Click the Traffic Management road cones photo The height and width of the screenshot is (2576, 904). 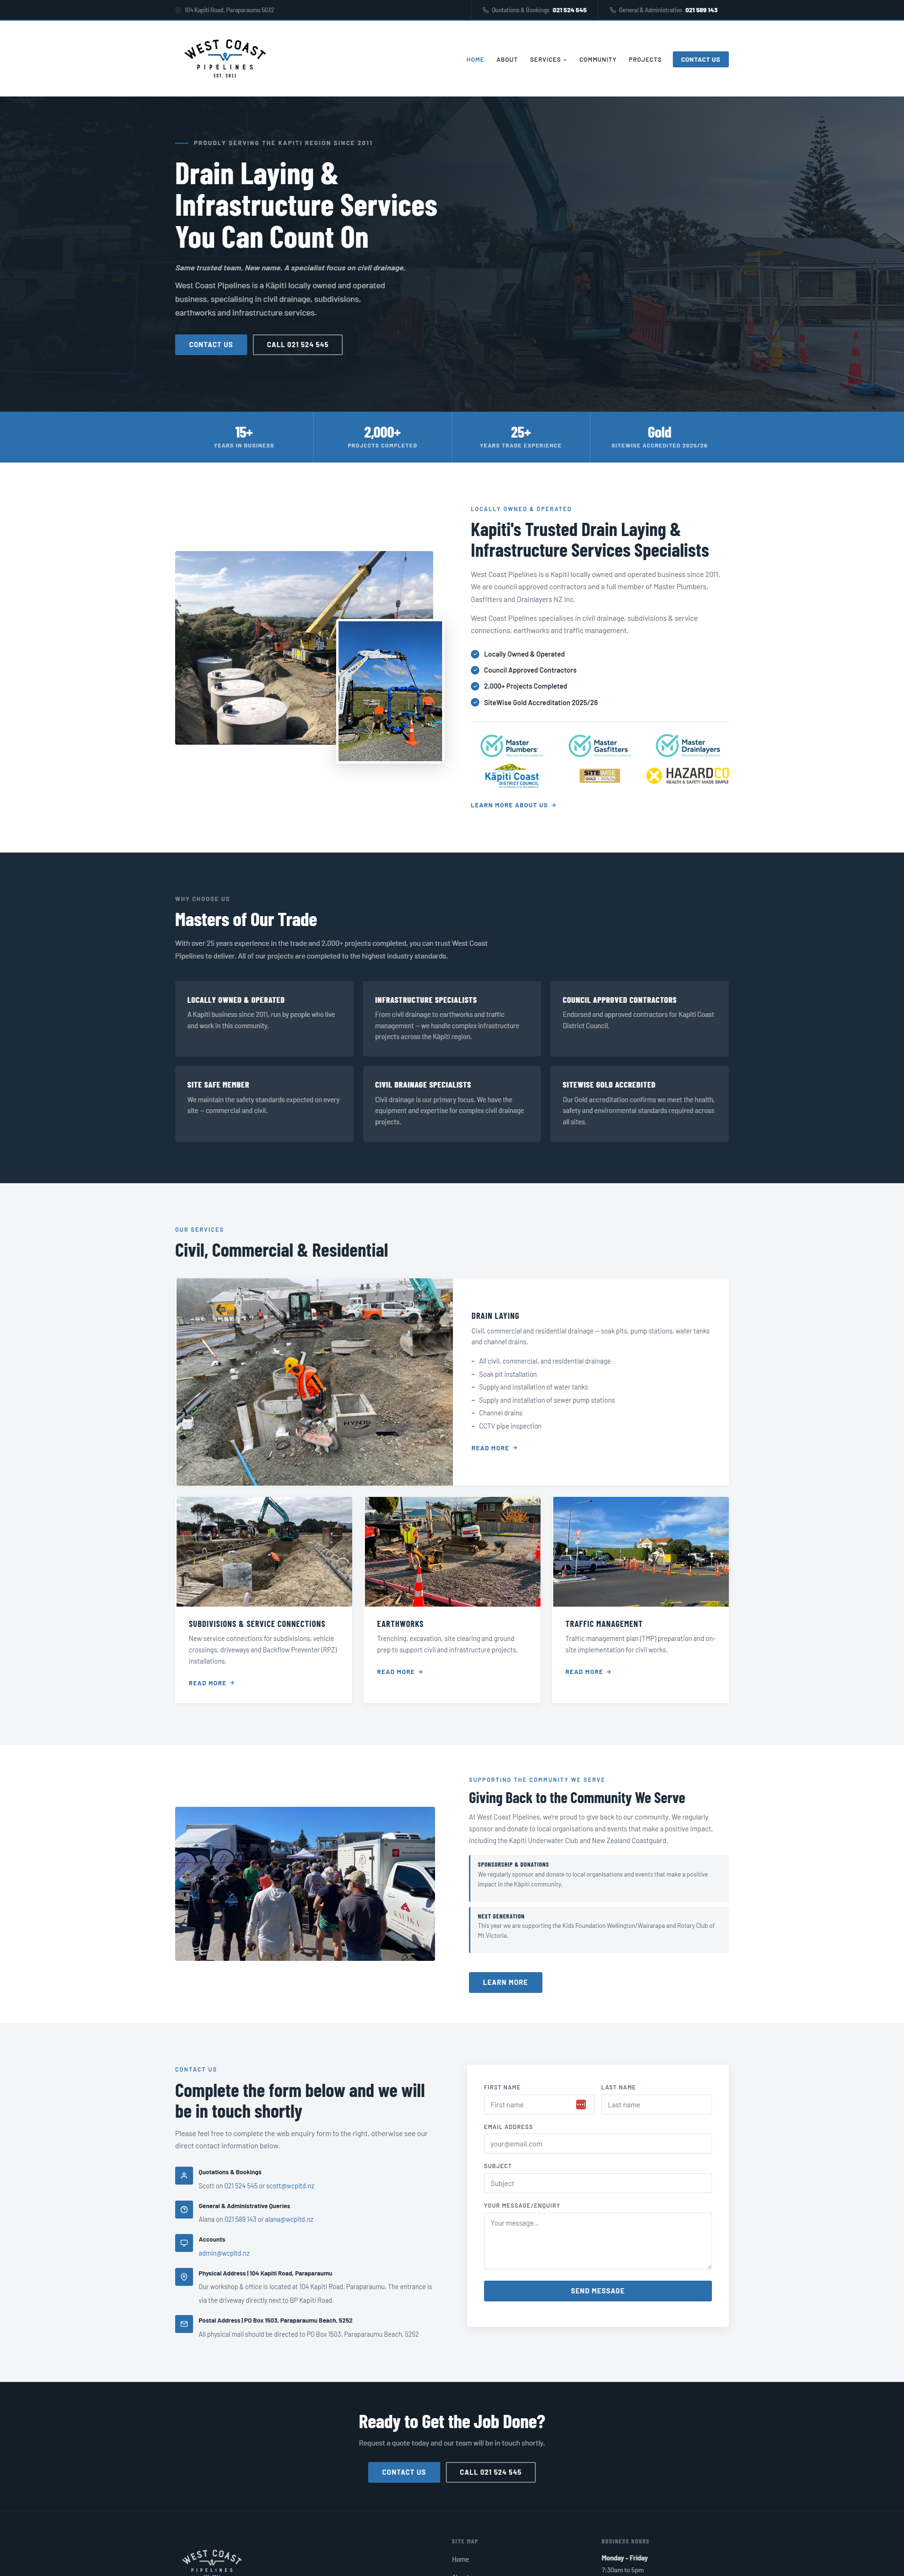641,1552
